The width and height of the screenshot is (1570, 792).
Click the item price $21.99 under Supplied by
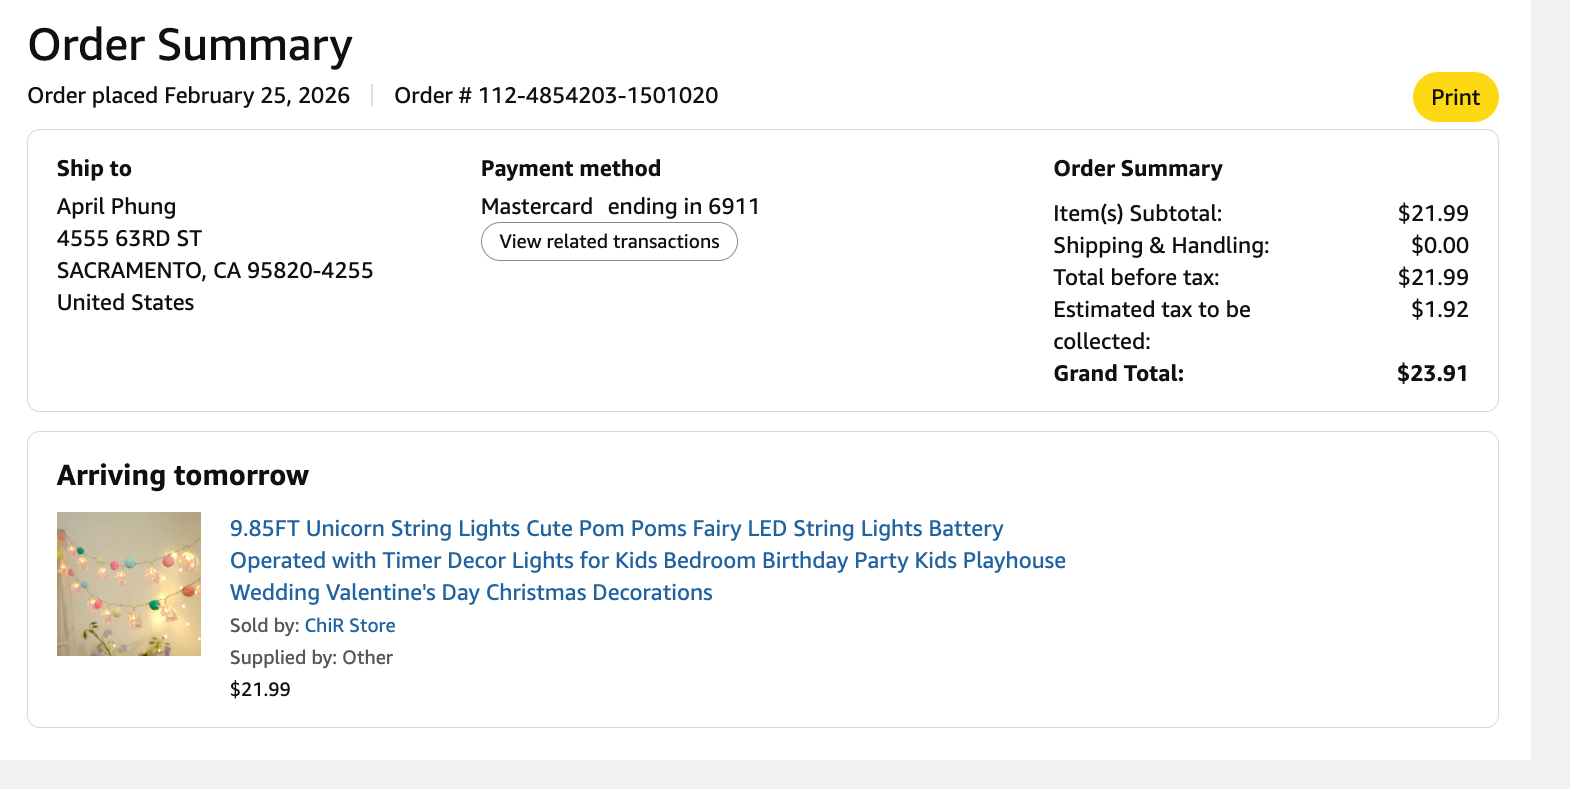[x=260, y=689]
